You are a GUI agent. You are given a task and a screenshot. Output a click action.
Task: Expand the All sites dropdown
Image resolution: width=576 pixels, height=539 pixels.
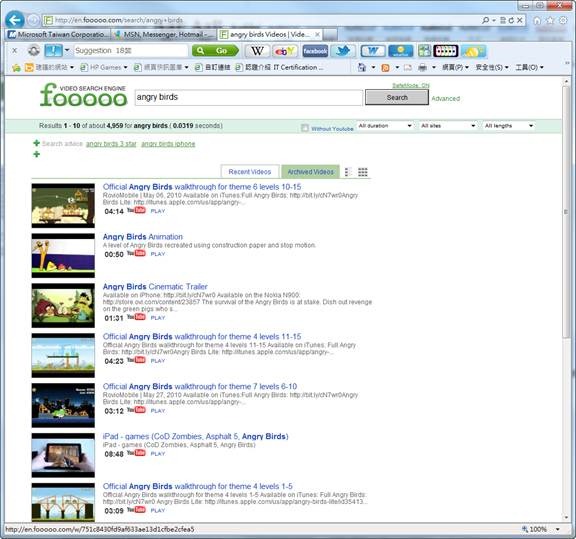448,126
